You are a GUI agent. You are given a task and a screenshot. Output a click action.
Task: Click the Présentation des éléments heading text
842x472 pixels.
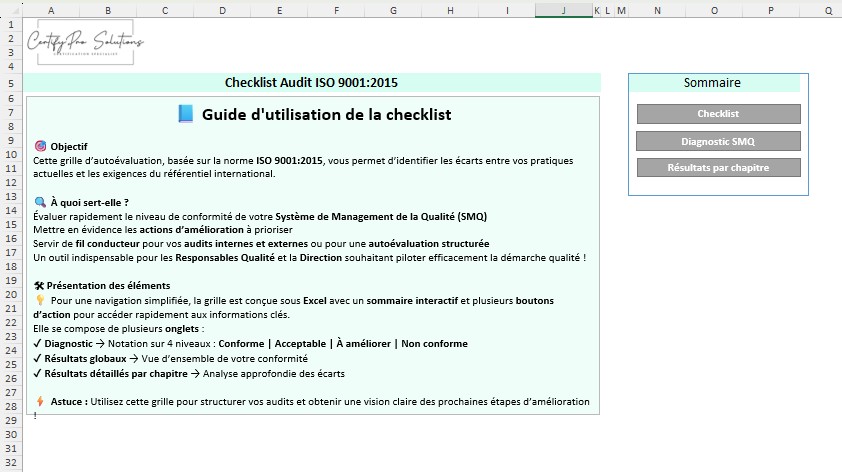[108, 286]
